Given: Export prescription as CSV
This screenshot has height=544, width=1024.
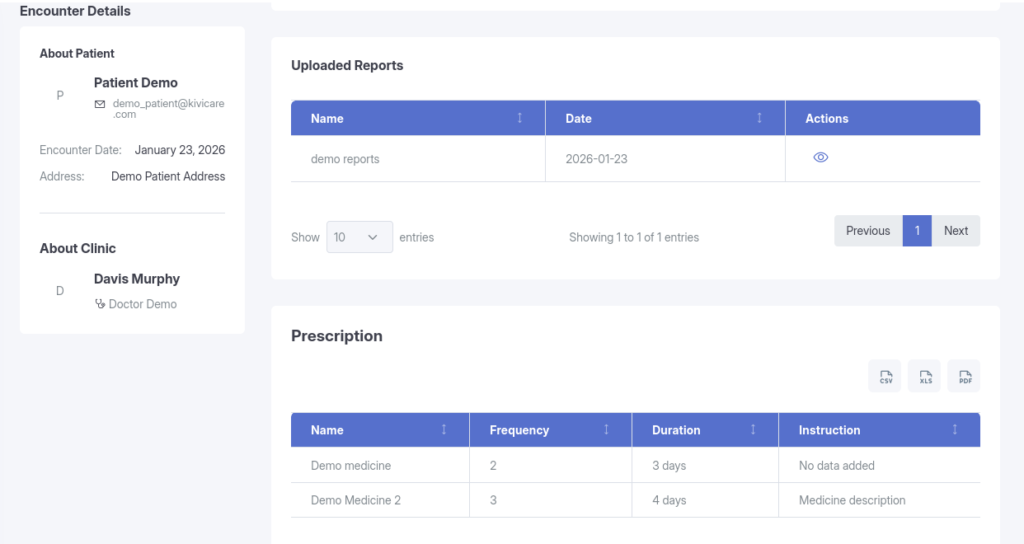Looking at the screenshot, I should (x=885, y=376).
